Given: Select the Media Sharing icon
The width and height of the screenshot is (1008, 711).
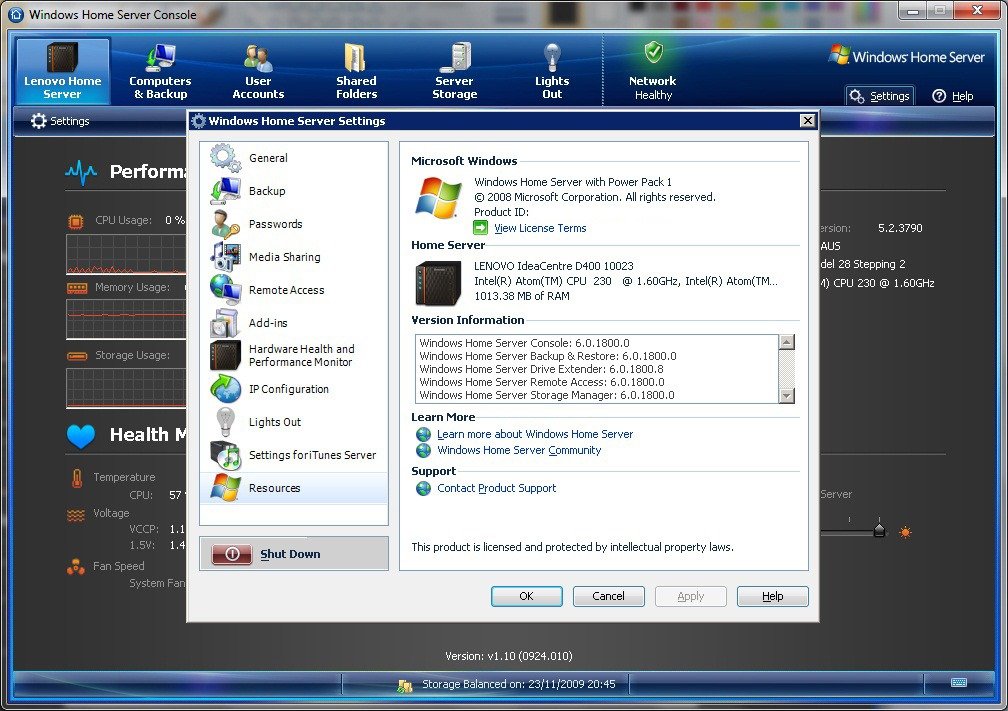Looking at the screenshot, I should [x=225, y=256].
